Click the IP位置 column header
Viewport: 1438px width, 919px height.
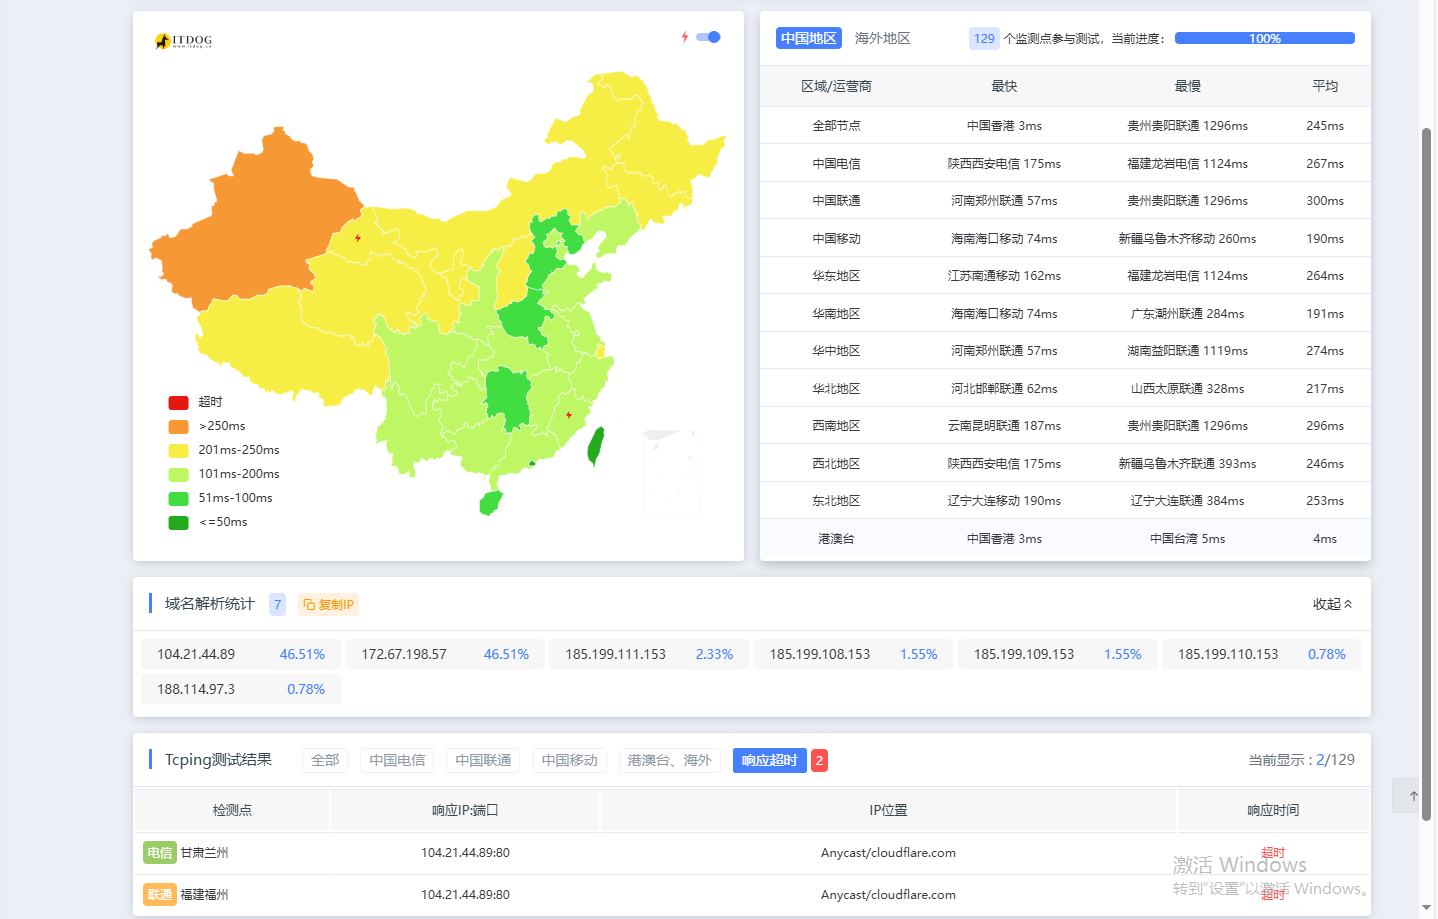tap(888, 810)
